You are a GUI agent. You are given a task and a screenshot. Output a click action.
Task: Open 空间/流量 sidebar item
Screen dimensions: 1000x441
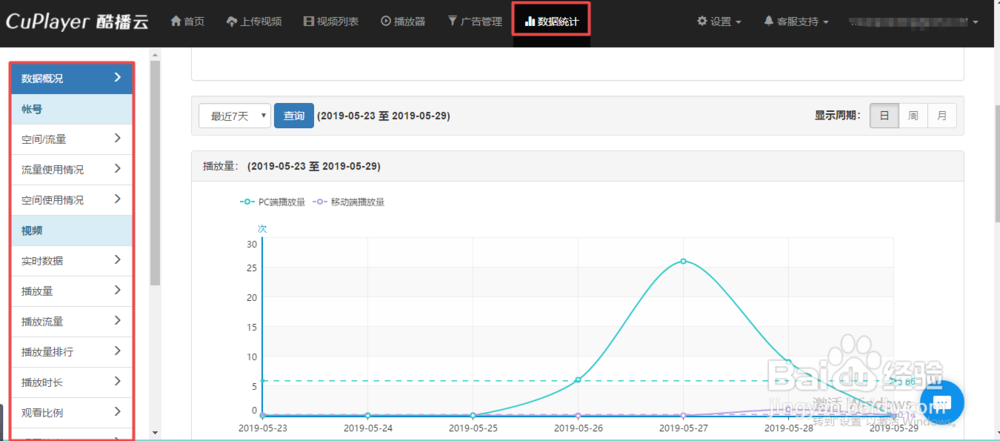coord(71,138)
